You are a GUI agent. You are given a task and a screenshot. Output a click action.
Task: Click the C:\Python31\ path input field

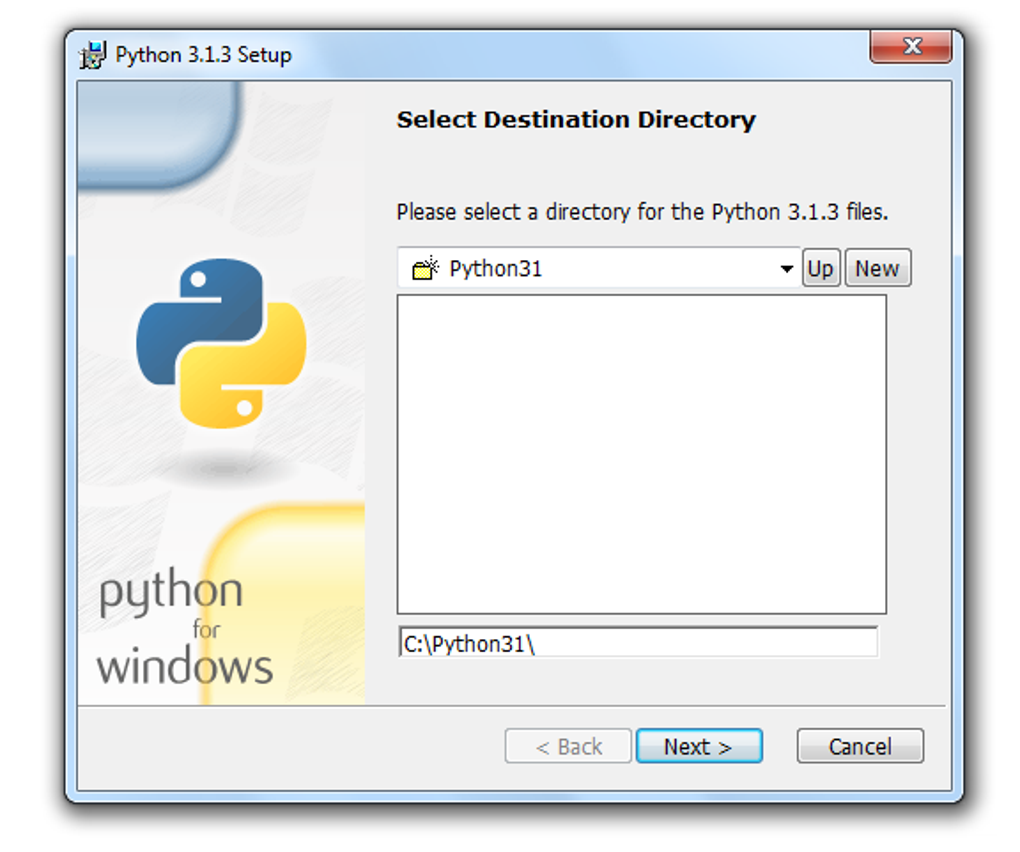coord(638,643)
